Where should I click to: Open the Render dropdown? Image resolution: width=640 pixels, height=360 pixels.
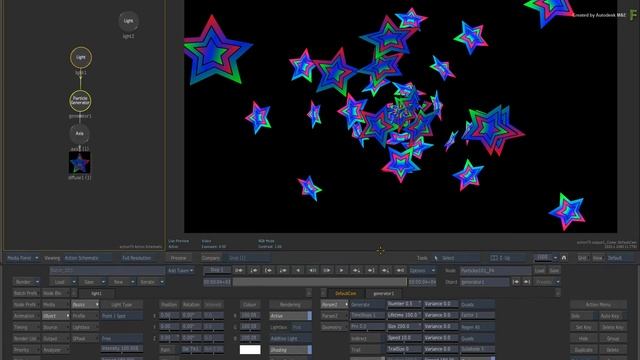pos(26,282)
